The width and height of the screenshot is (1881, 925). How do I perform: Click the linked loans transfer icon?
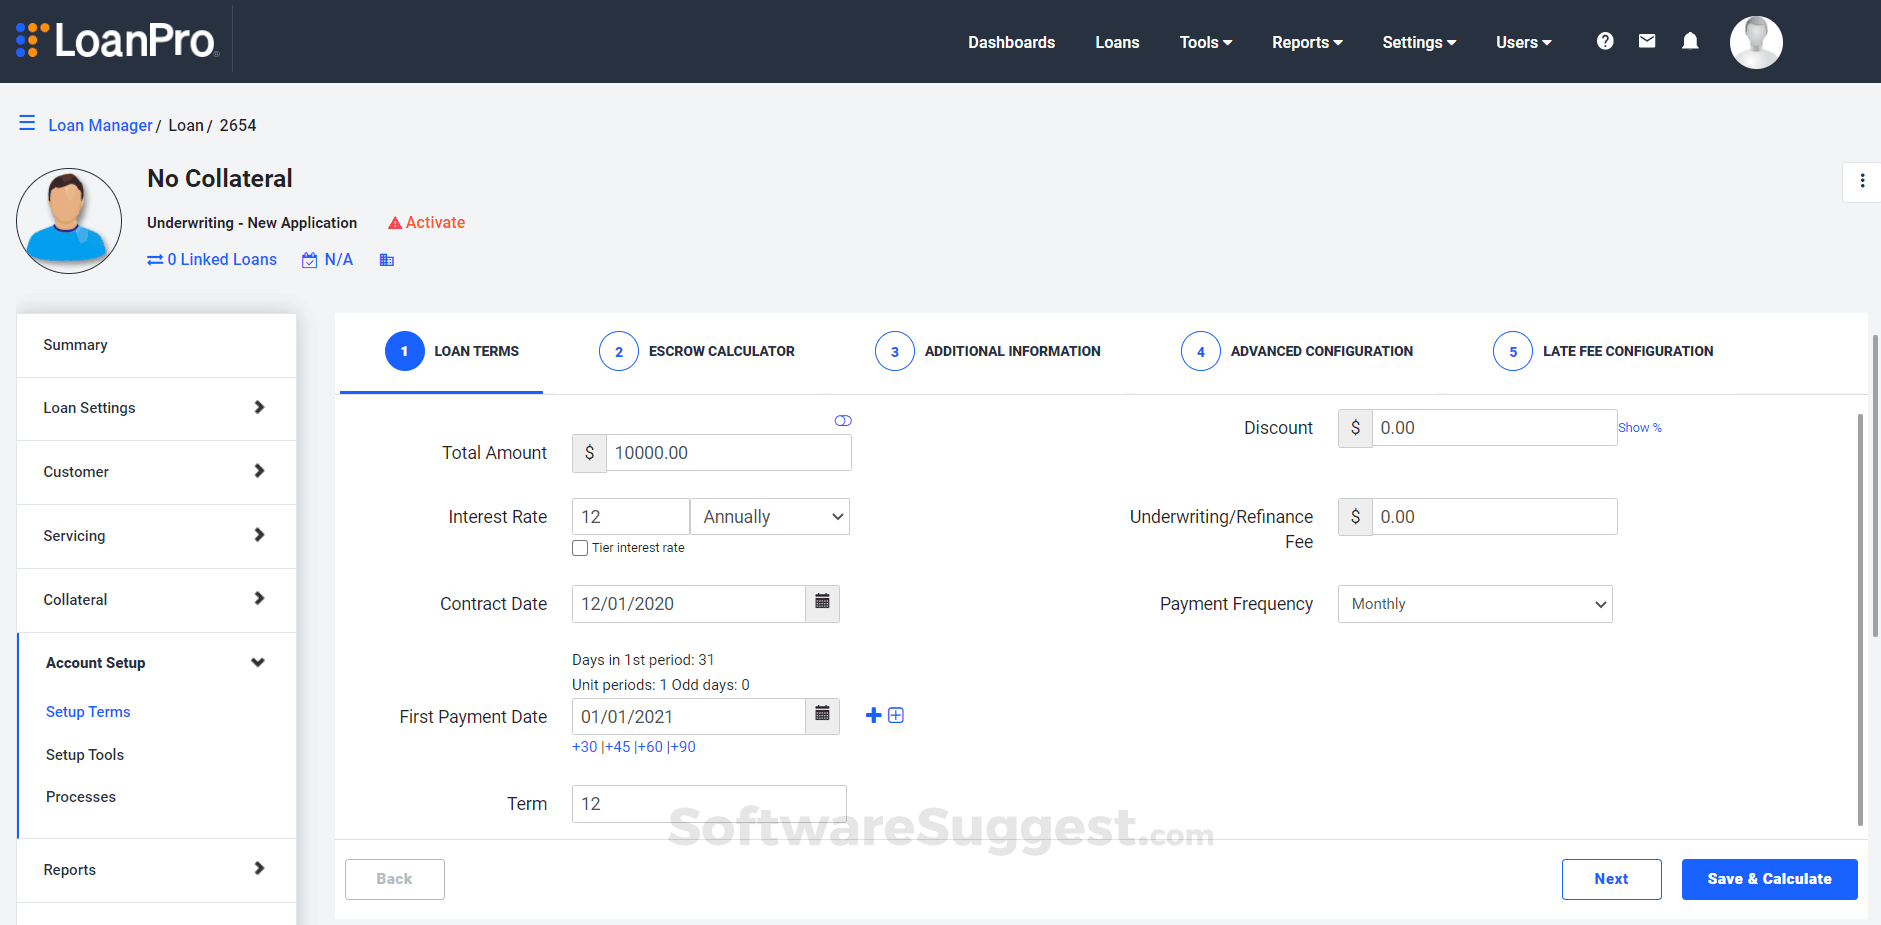coord(156,259)
